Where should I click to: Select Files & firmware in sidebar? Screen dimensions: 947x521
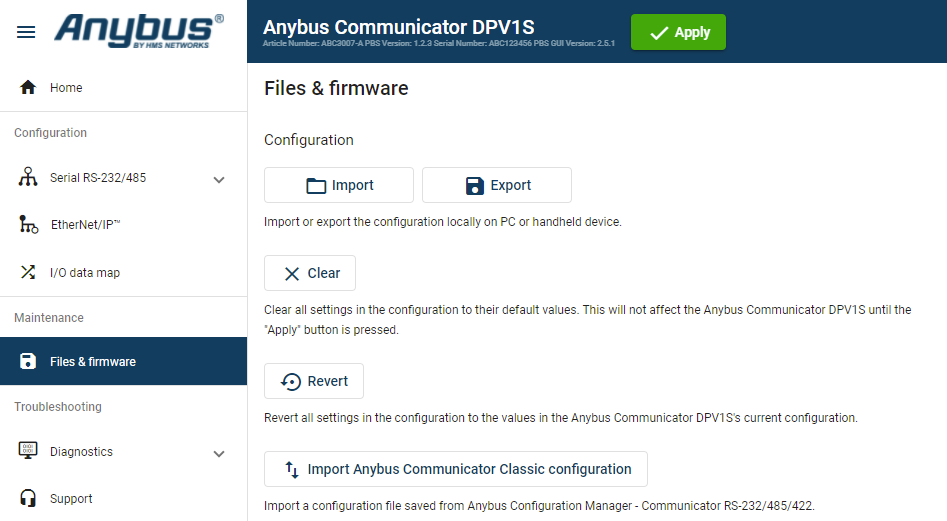(x=123, y=361)
